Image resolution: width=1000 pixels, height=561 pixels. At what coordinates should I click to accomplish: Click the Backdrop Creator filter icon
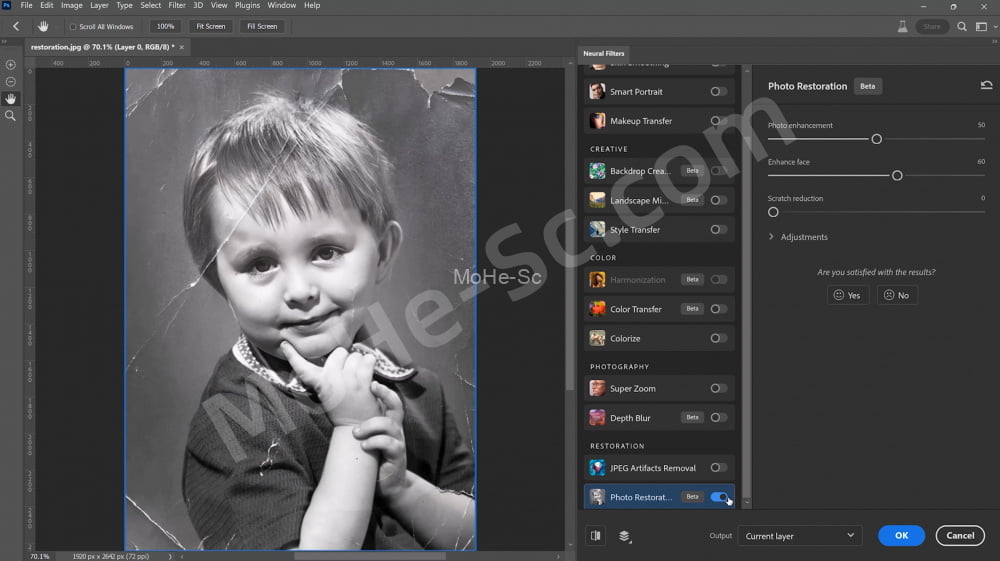(x=597, y=171)
